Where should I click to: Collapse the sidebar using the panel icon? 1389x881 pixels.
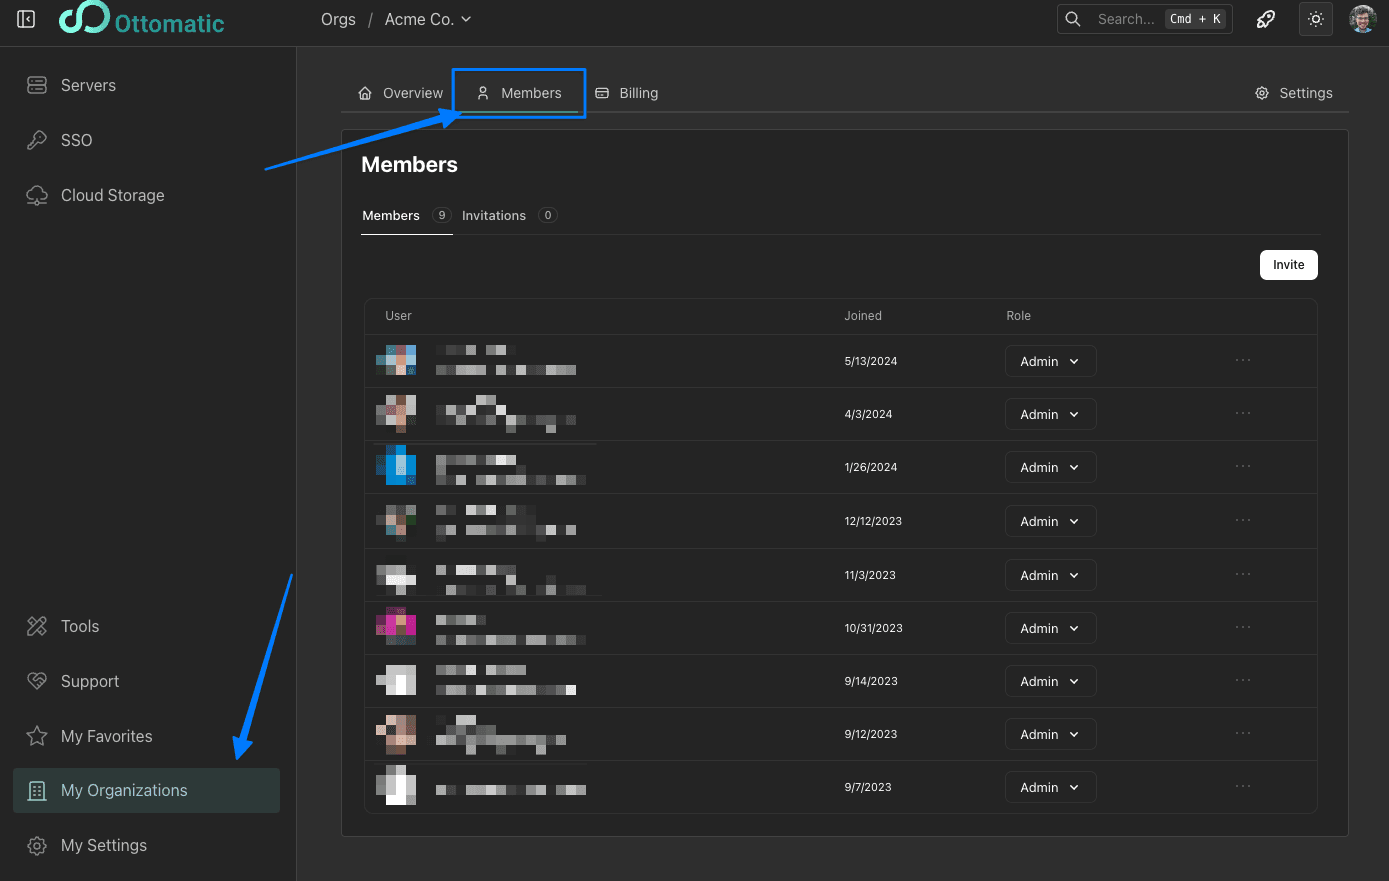pos(27,19)
